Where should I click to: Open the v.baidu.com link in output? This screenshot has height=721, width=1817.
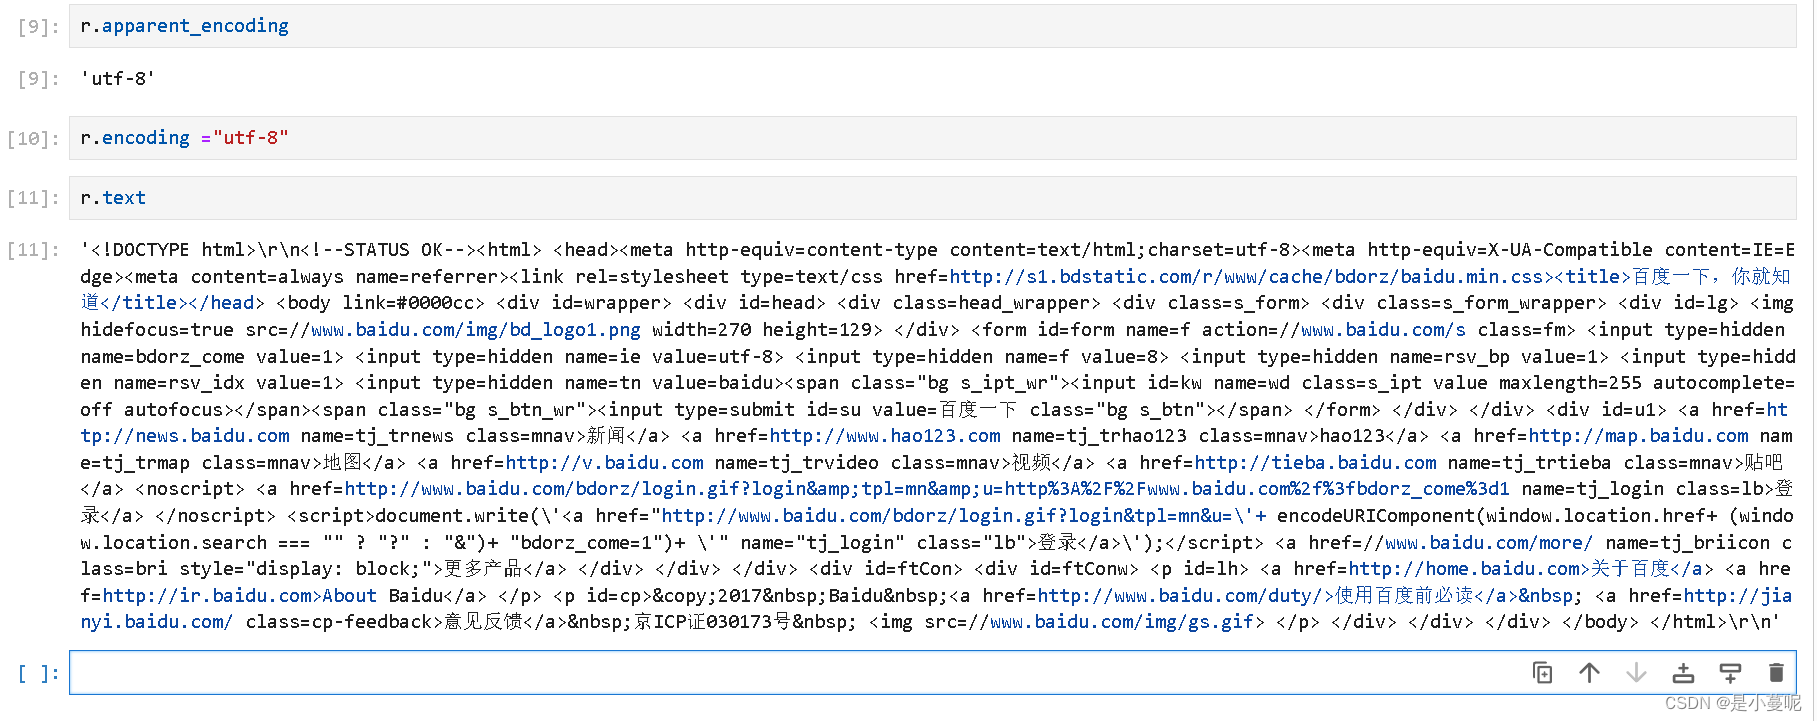(x=604, y=463)
